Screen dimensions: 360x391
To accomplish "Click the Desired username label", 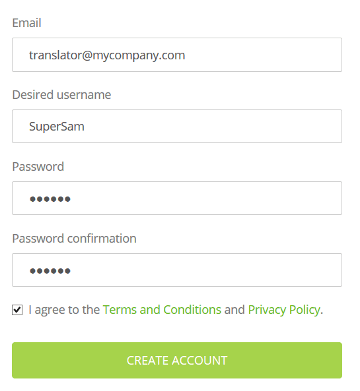I will (x=62, y=95).
